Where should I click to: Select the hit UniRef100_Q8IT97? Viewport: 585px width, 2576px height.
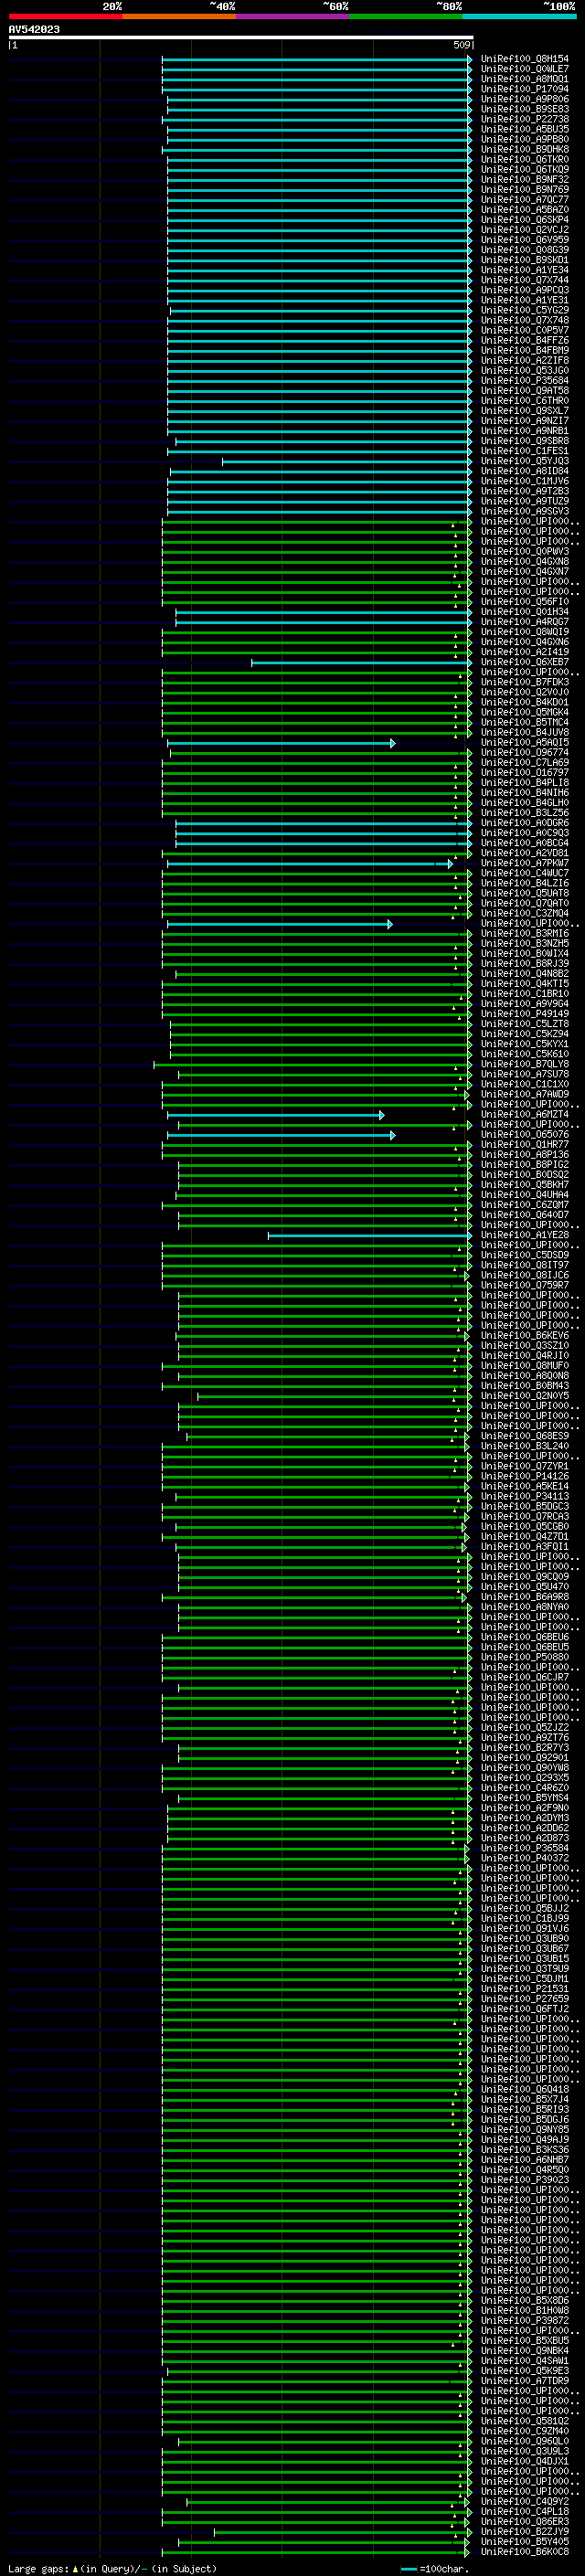[524, 1266]
